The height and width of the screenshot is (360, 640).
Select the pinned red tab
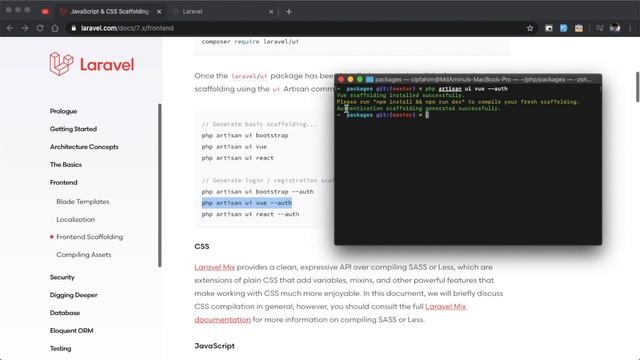(x=45, y=12)
